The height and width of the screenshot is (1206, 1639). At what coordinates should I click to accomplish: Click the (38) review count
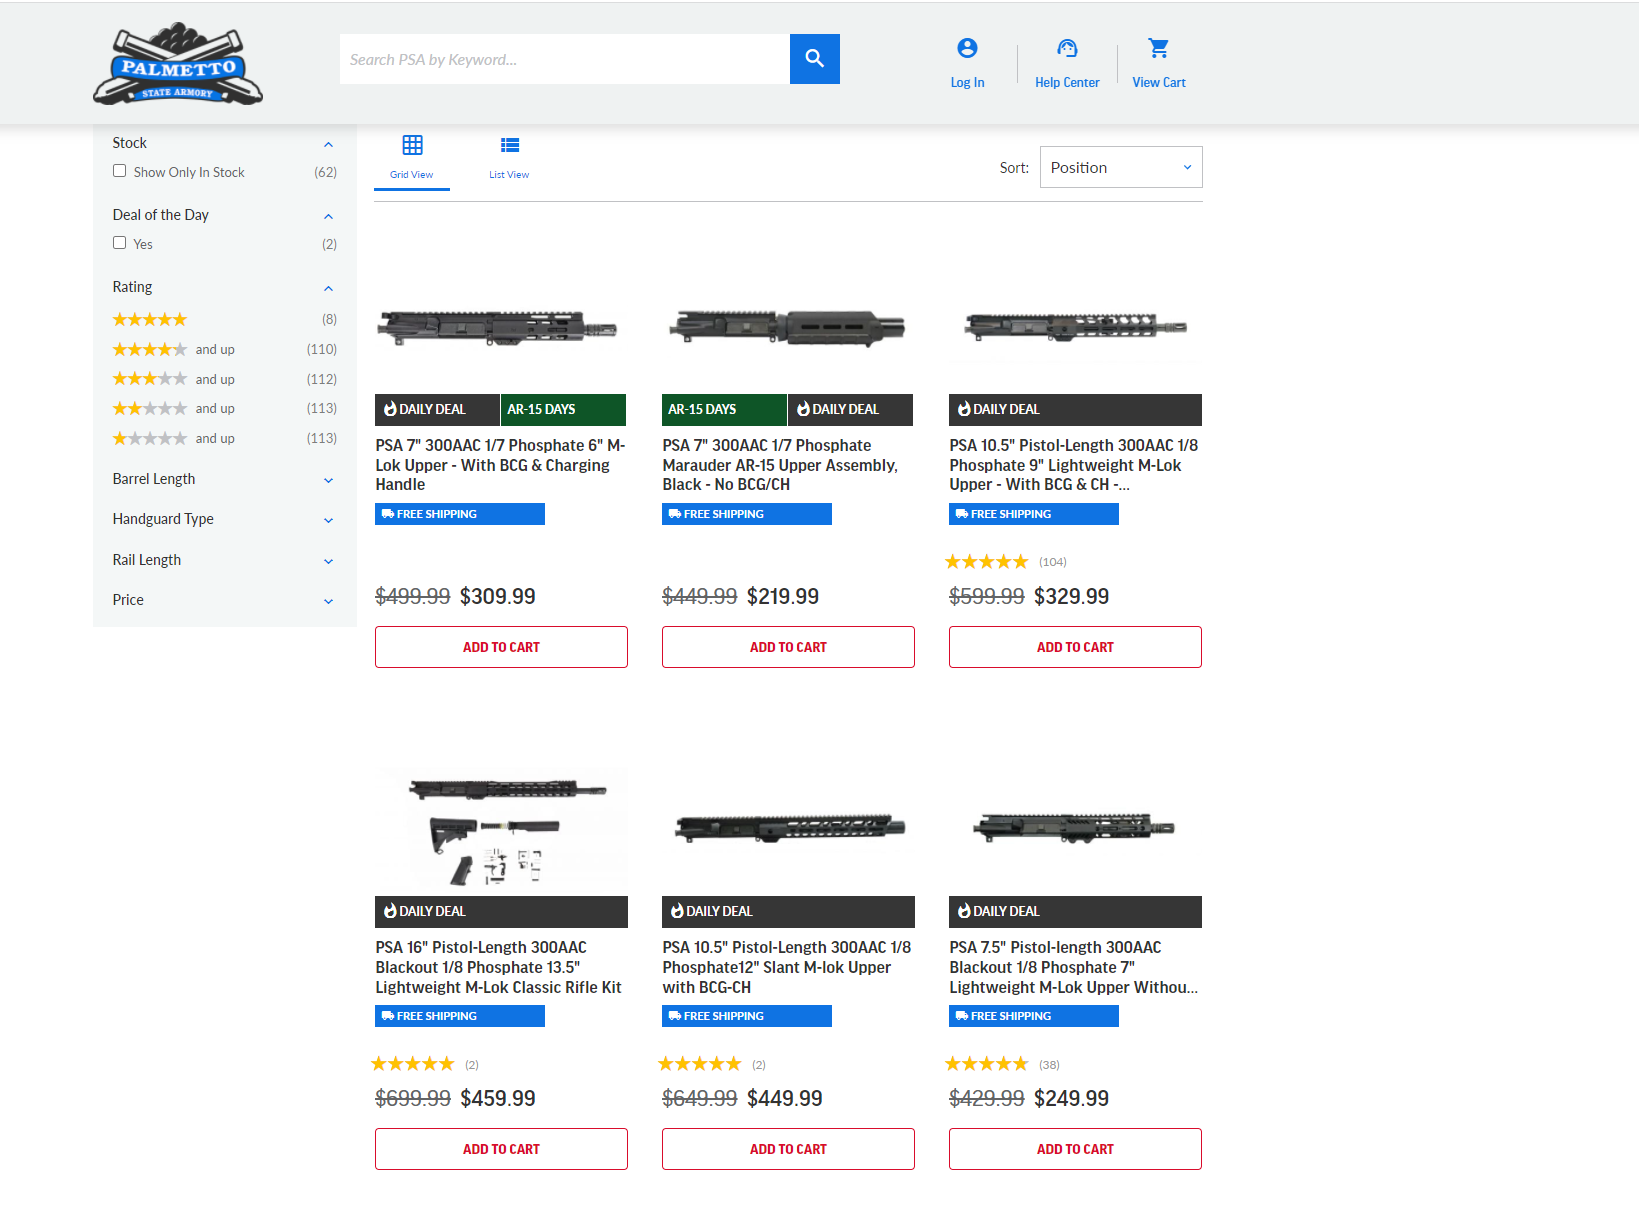click(1049, 1065)
